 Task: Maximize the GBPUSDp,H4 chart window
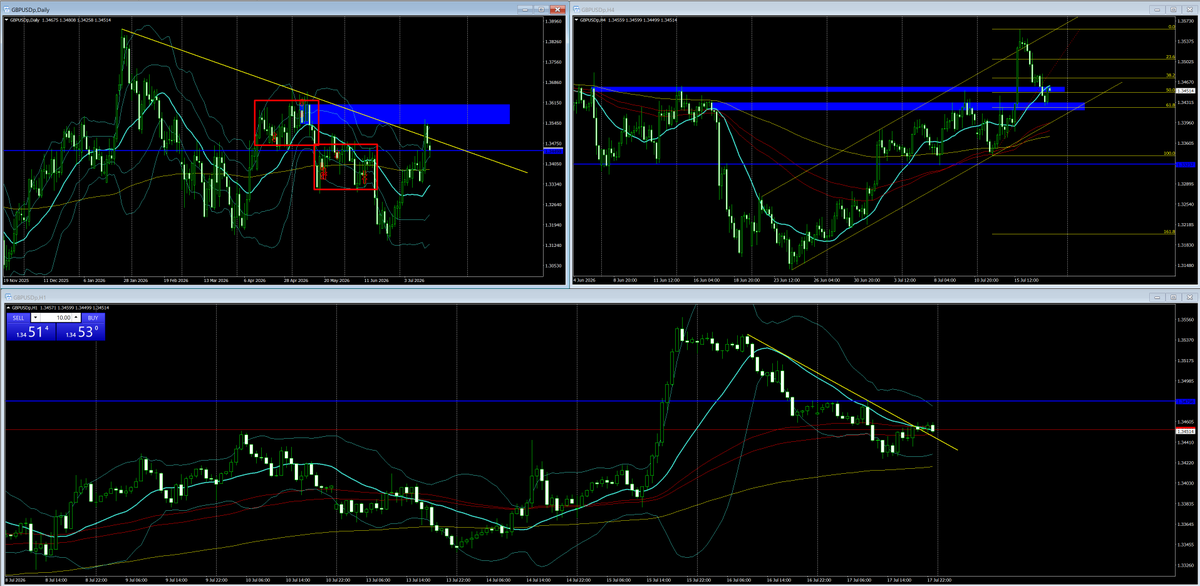(x=1173, y=10)
